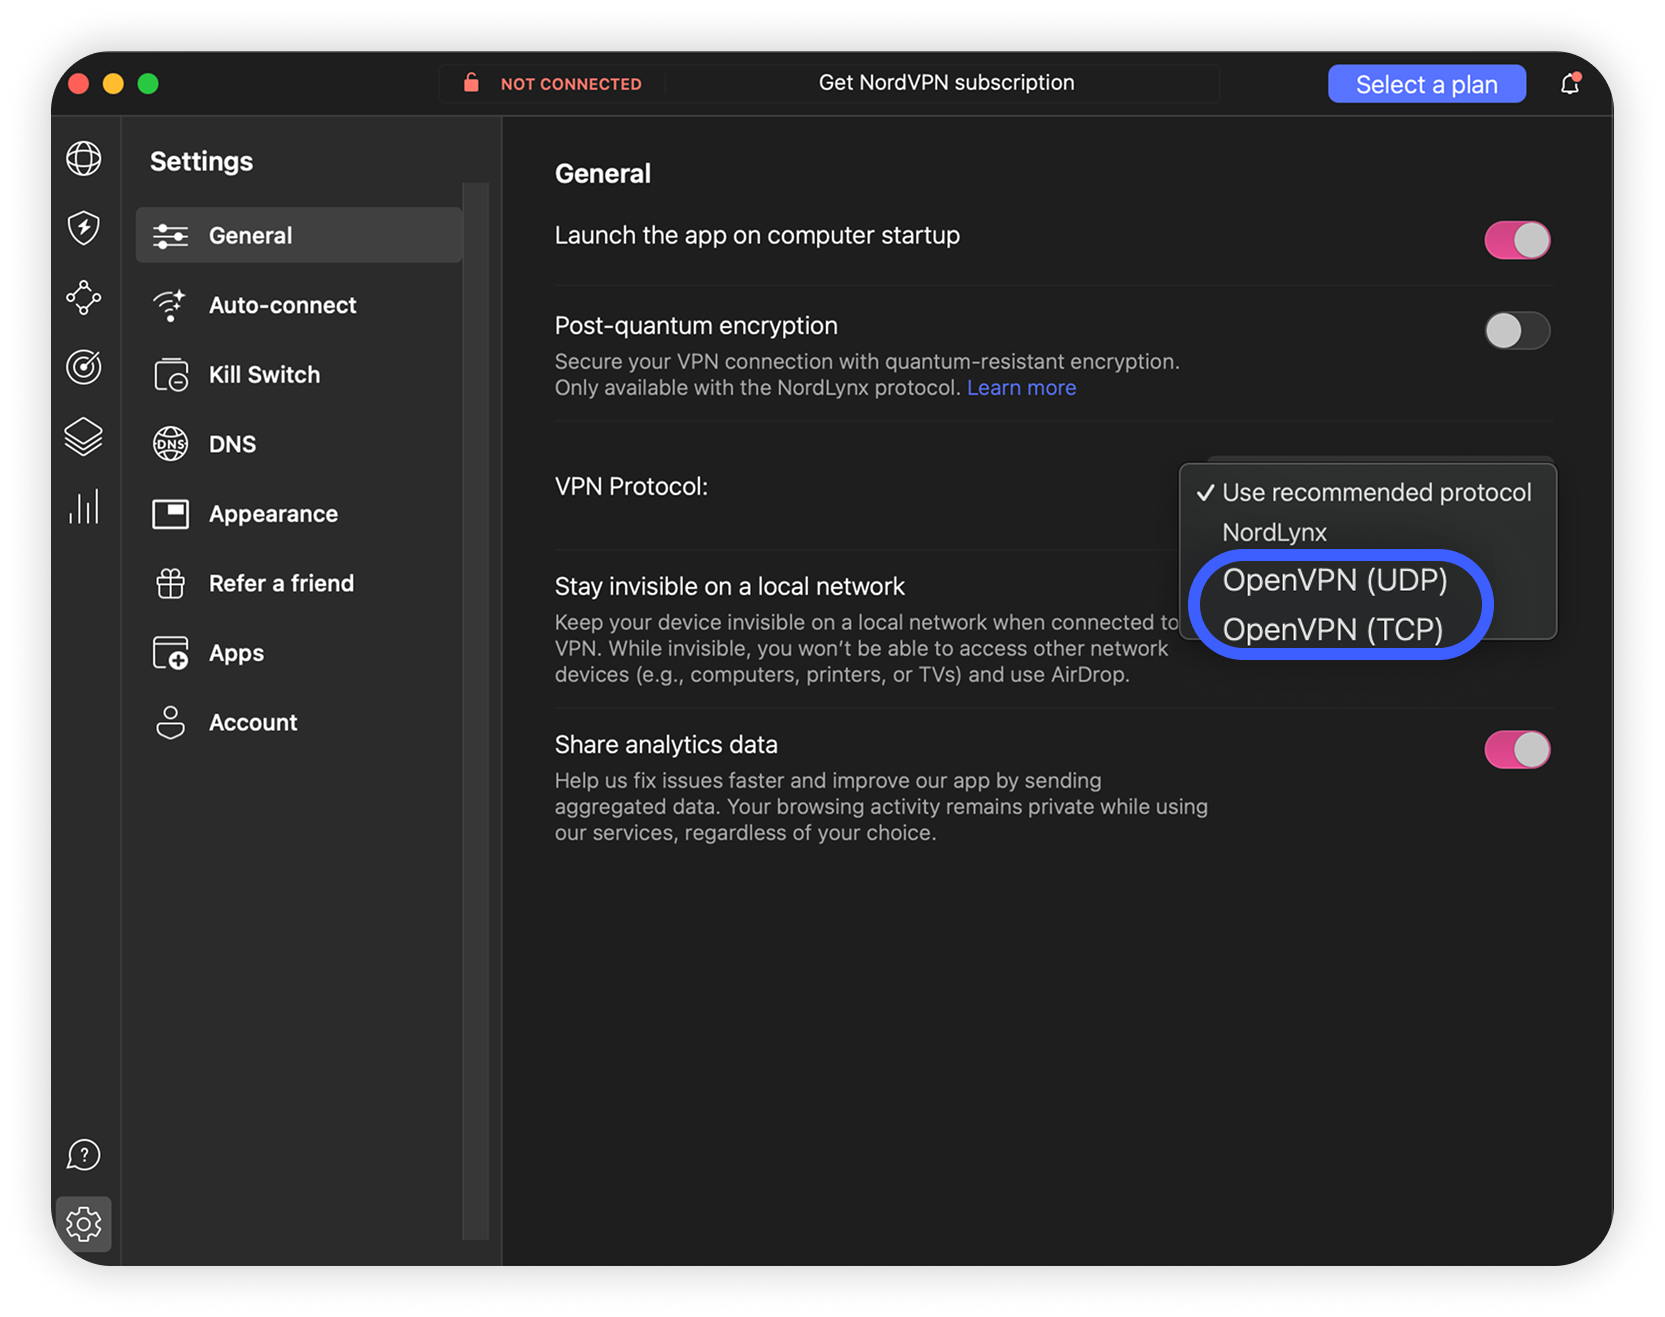Open the Kill Switch settings section
The width and height of the screenshot is (1665, 1317).
(264, 375)
